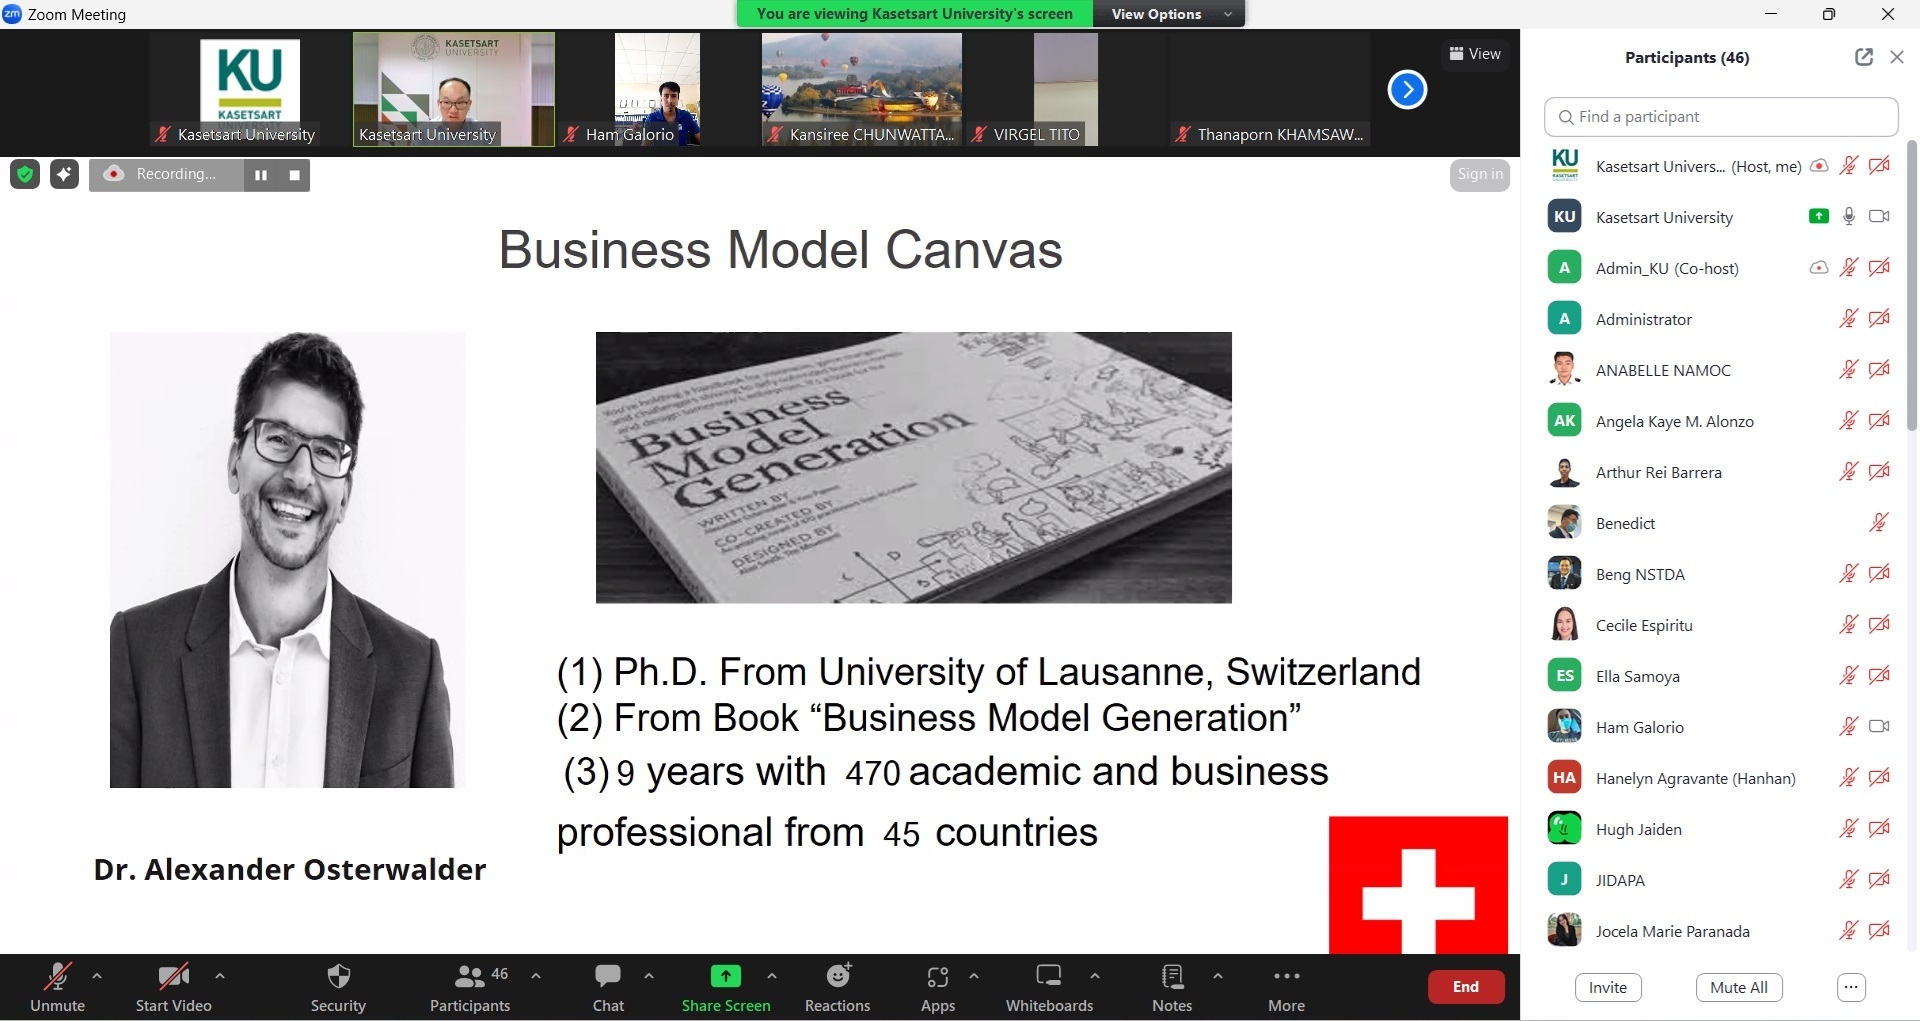Click Benedict muted microphone icon
The image size is (1920, 1021).
[x=1879, y=522]
